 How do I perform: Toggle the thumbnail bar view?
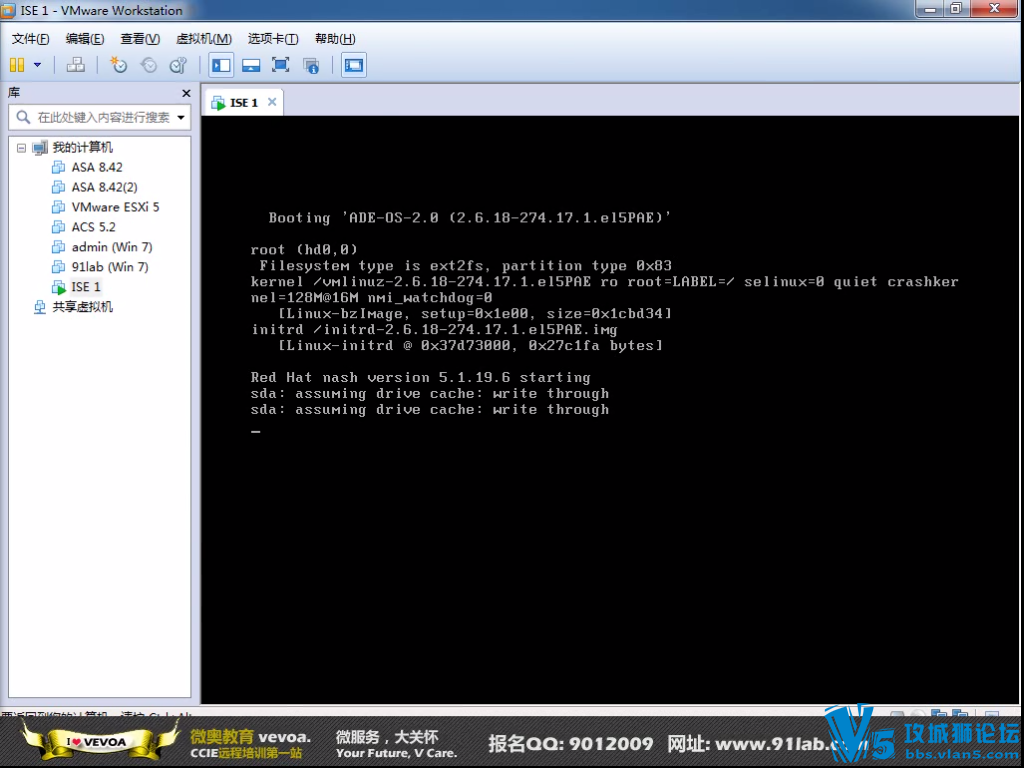(x=251, y=65)
